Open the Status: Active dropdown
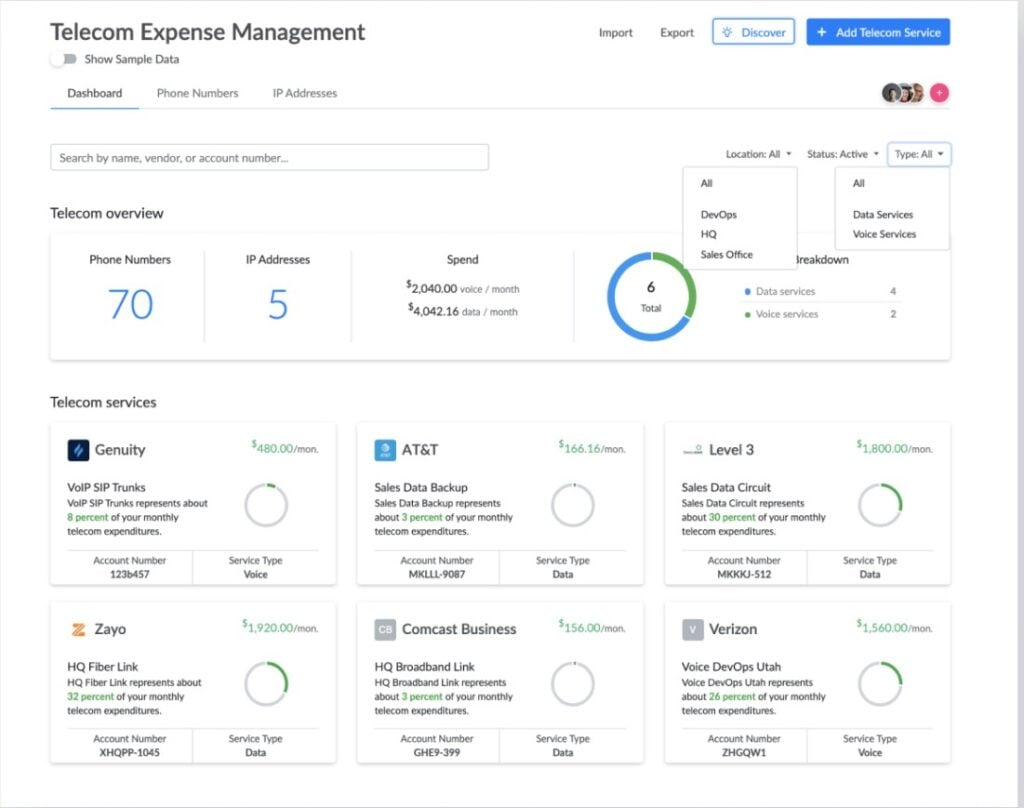Screen dimensions: 1024x808 tap(842, 154)
